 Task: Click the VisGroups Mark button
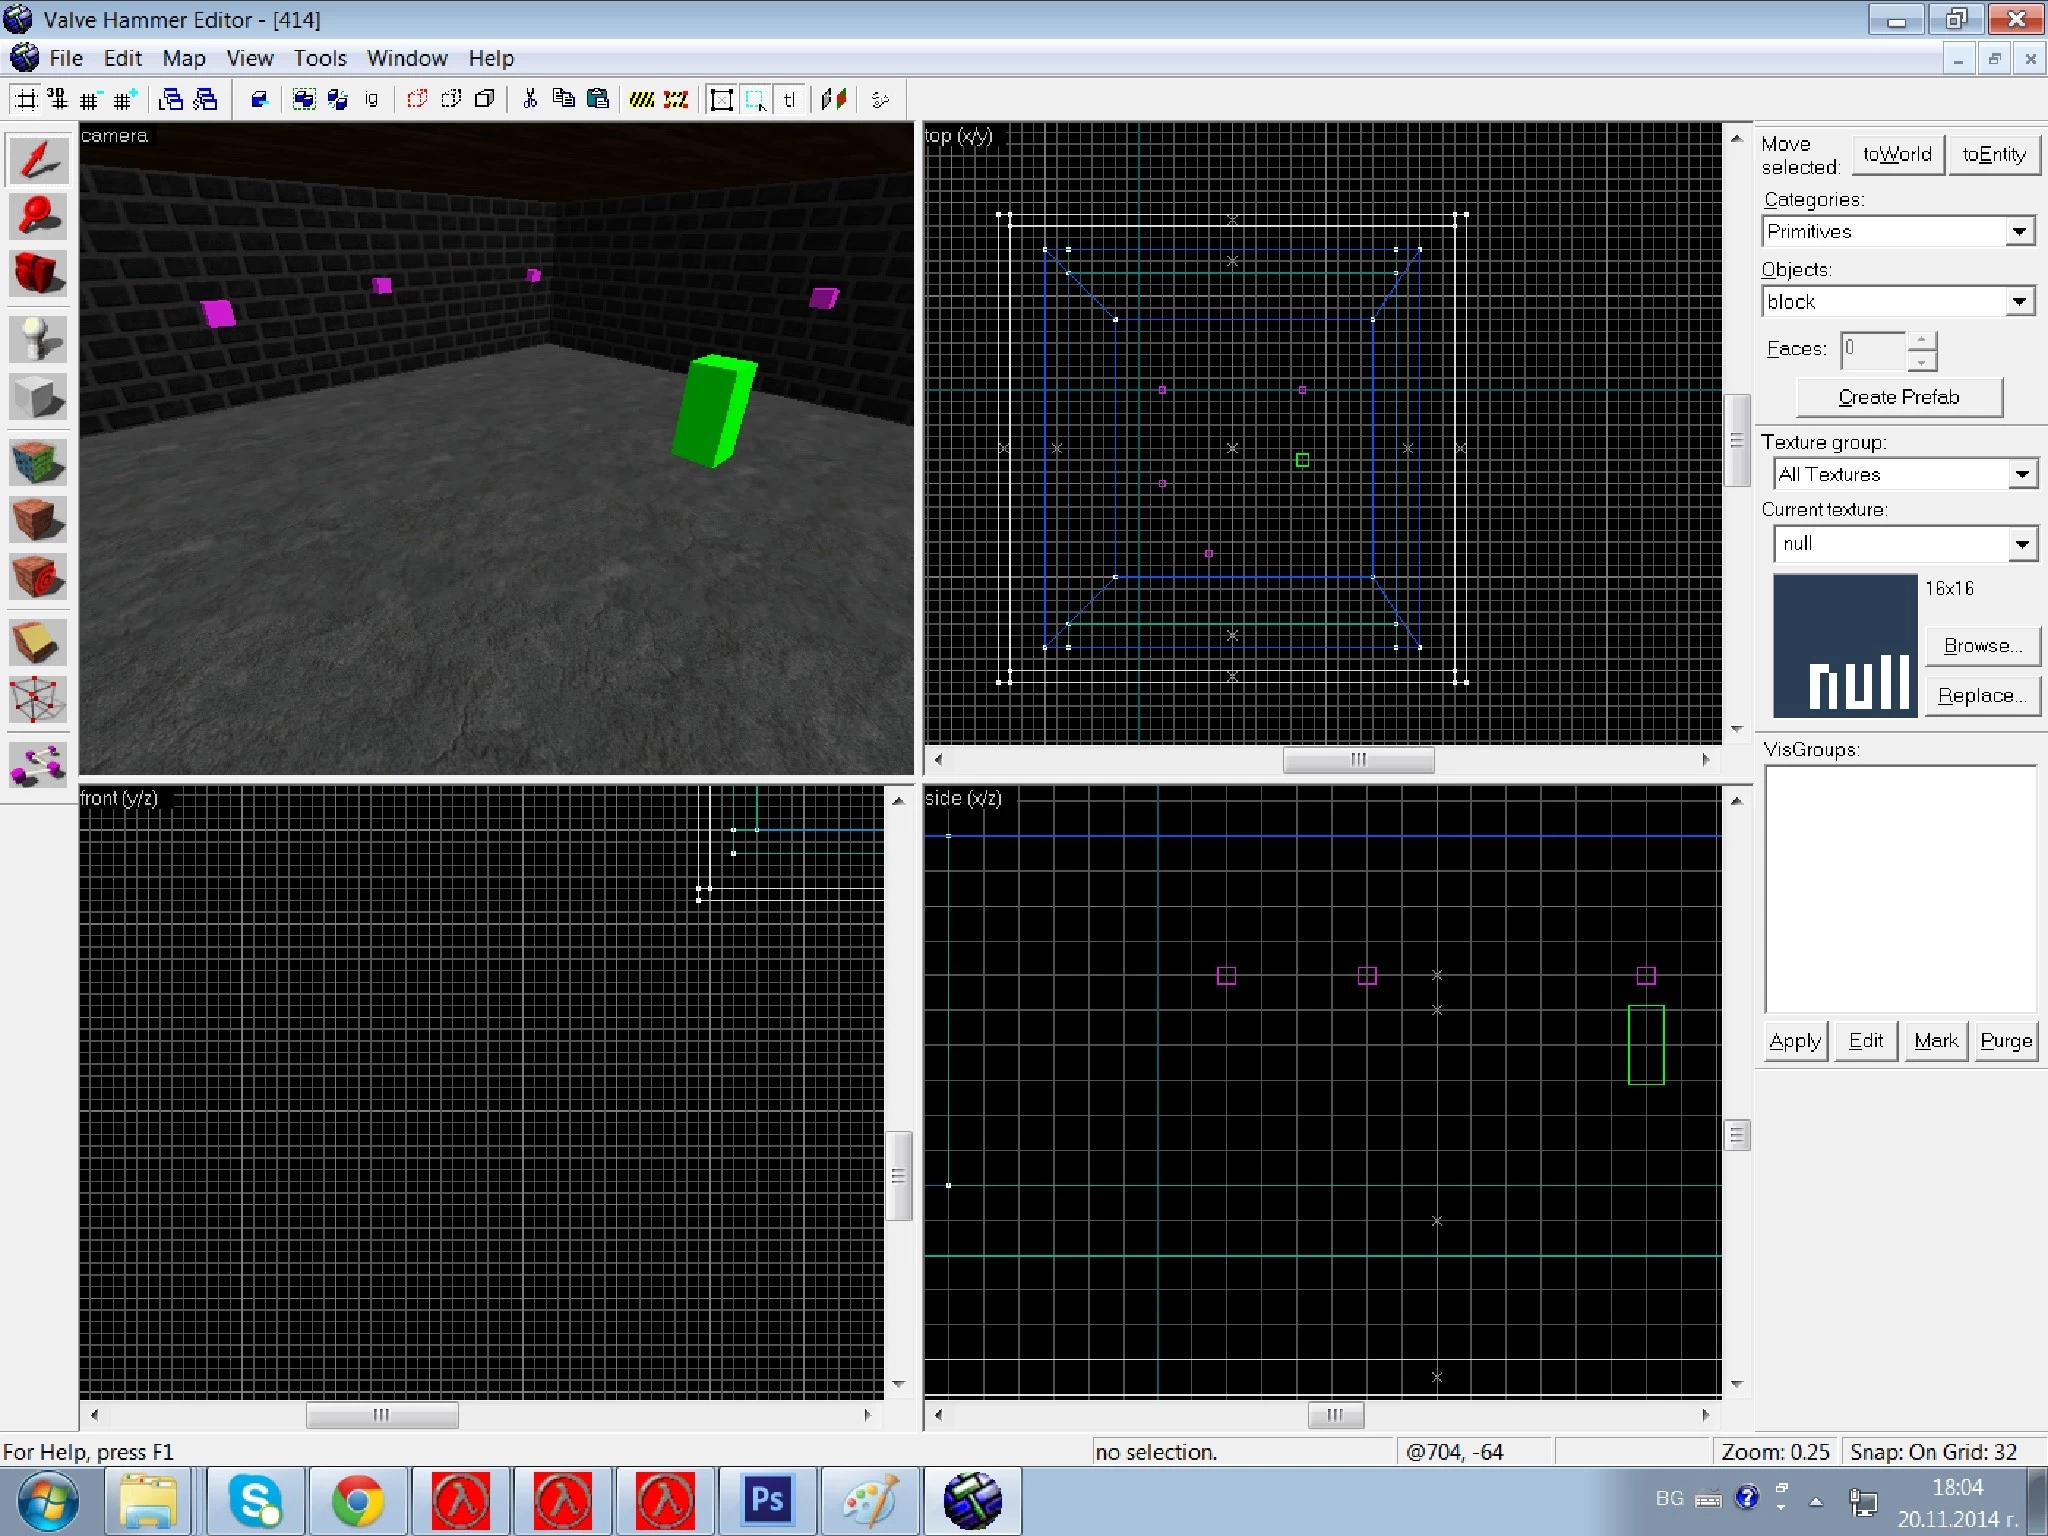coord(1936,1041)
